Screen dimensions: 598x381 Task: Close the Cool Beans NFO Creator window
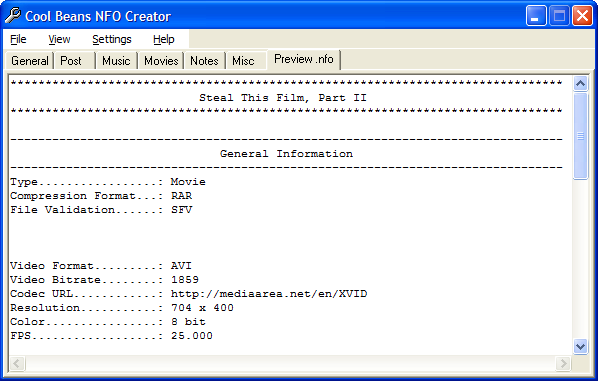[582, 16]
